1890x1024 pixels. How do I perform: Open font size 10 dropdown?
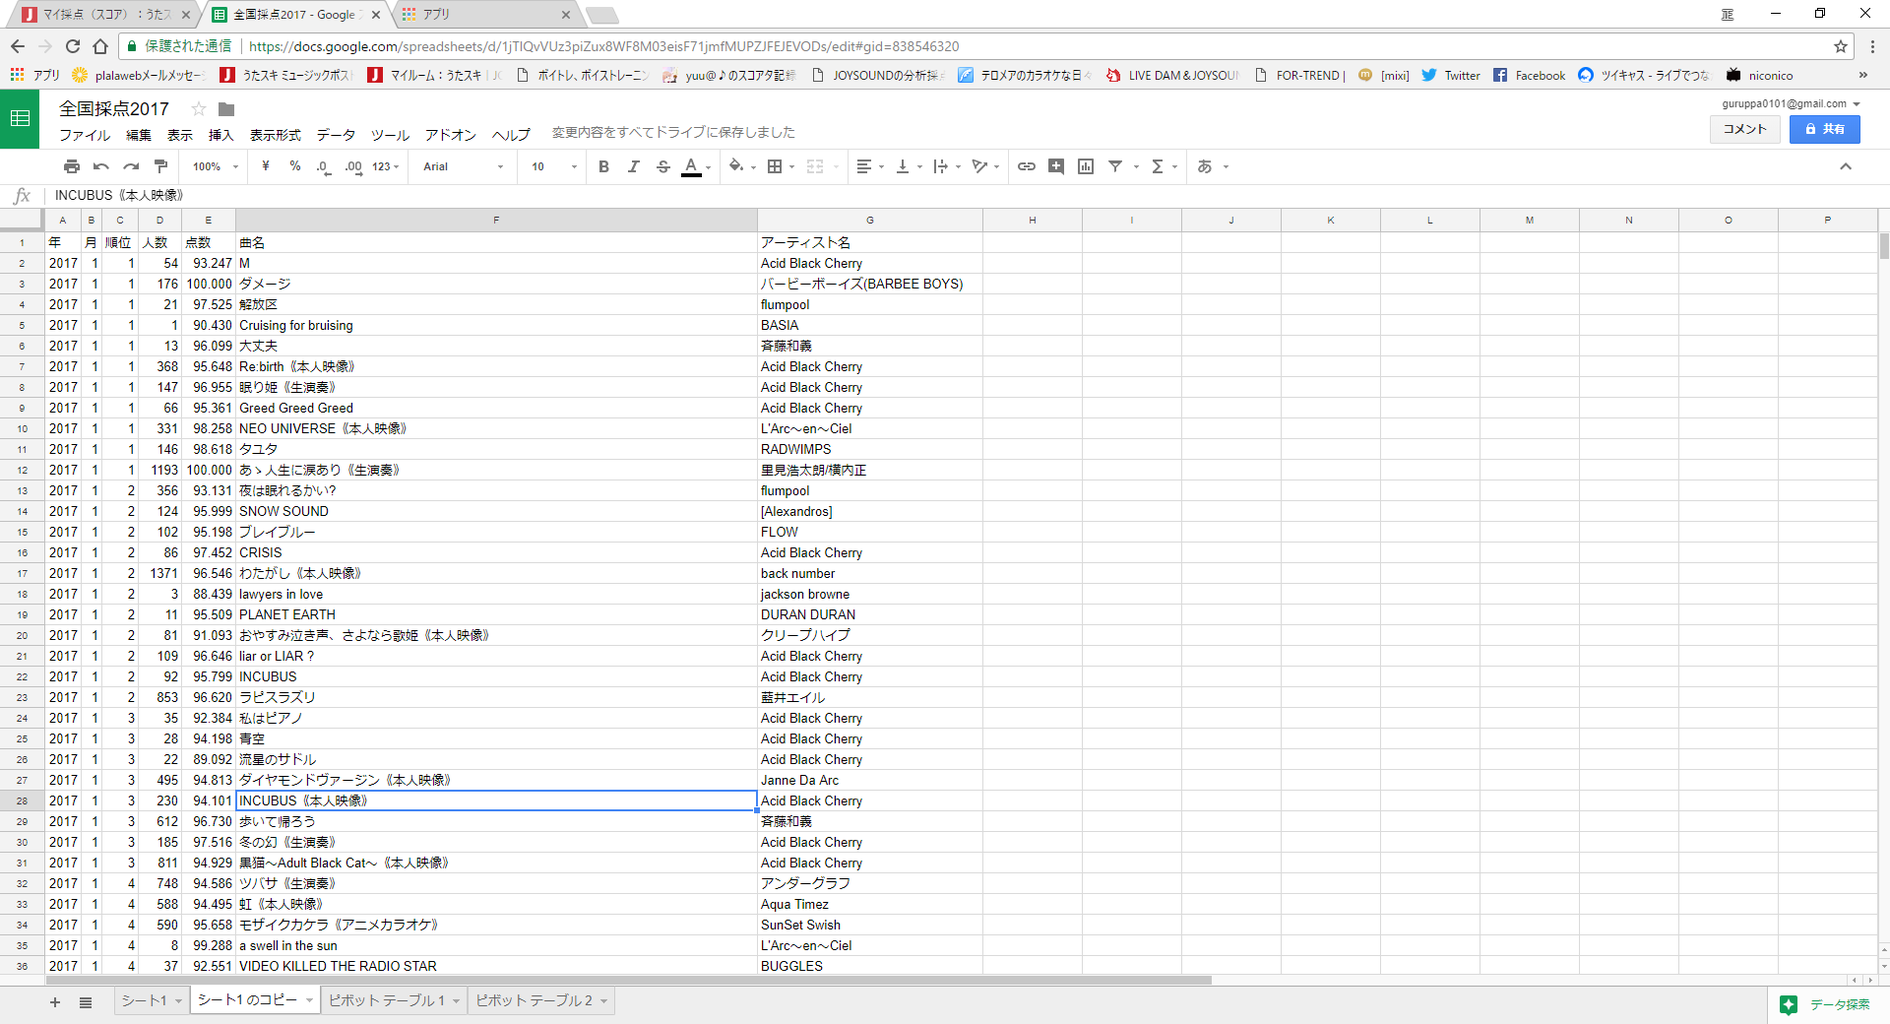pos(554,167)
